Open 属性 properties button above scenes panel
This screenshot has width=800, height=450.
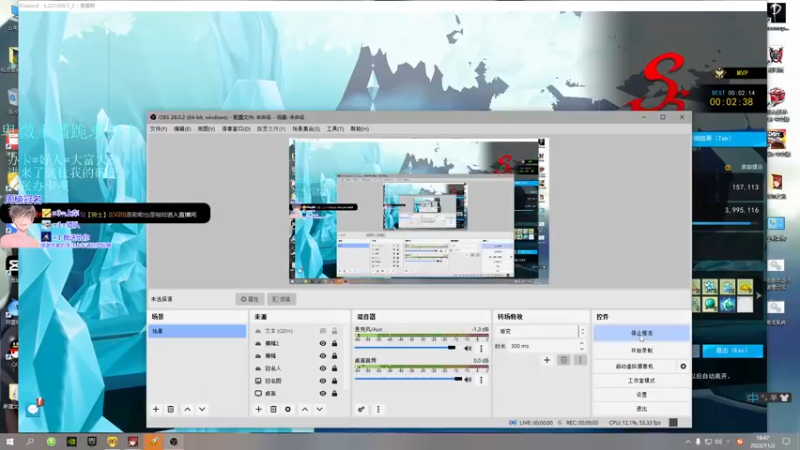point(249,299)
